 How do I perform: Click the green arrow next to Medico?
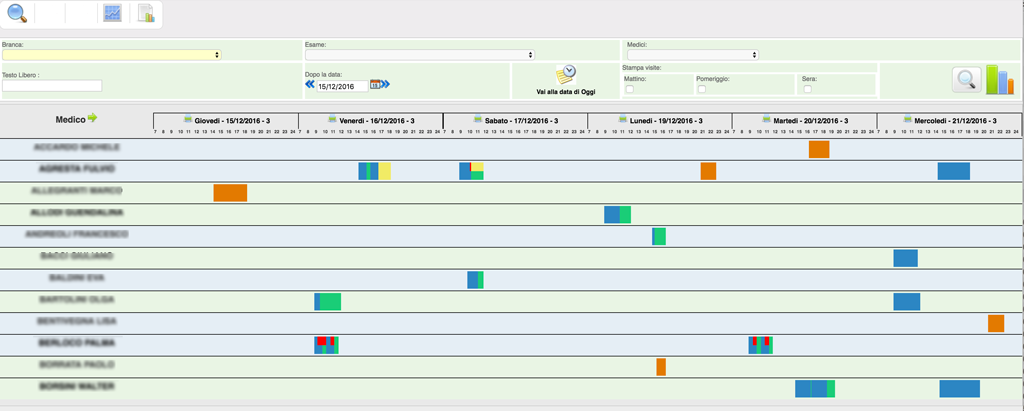93,118
